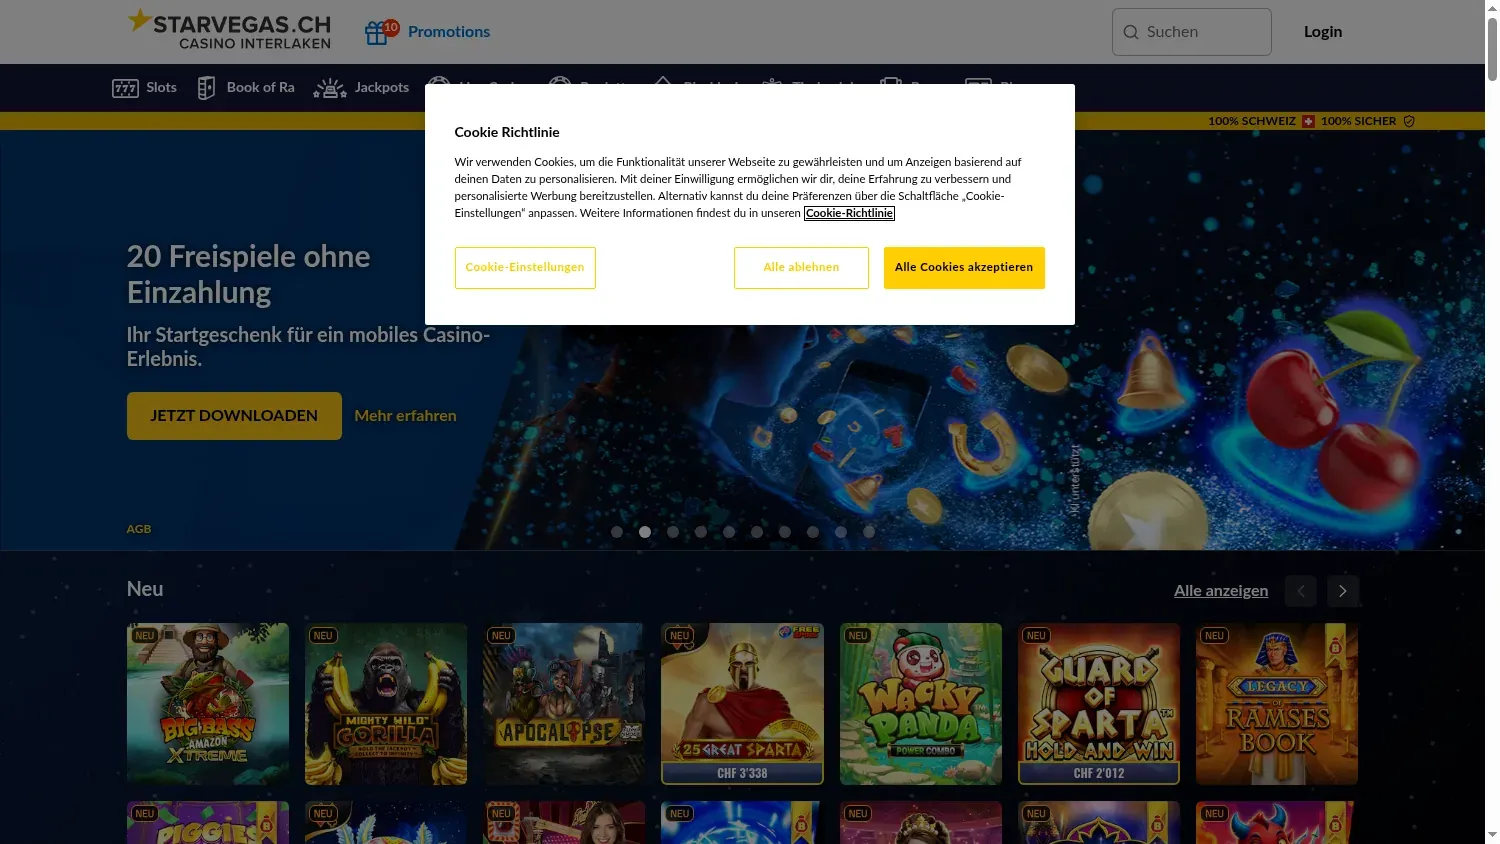This screenshot has height=844, width=1500.
Task: Click the 100% SICHER text
Action: (x=1358, y=121)
